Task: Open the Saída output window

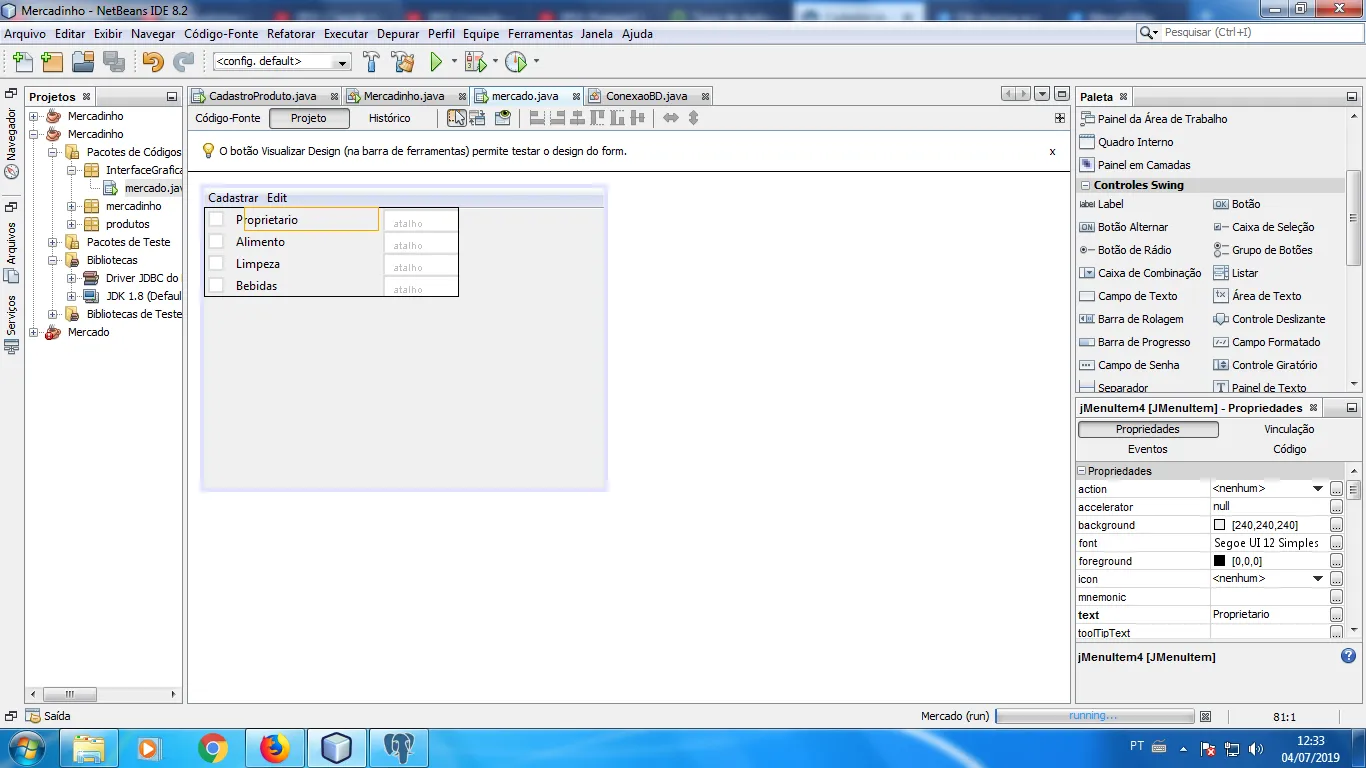Action: (x=48, y=716)
